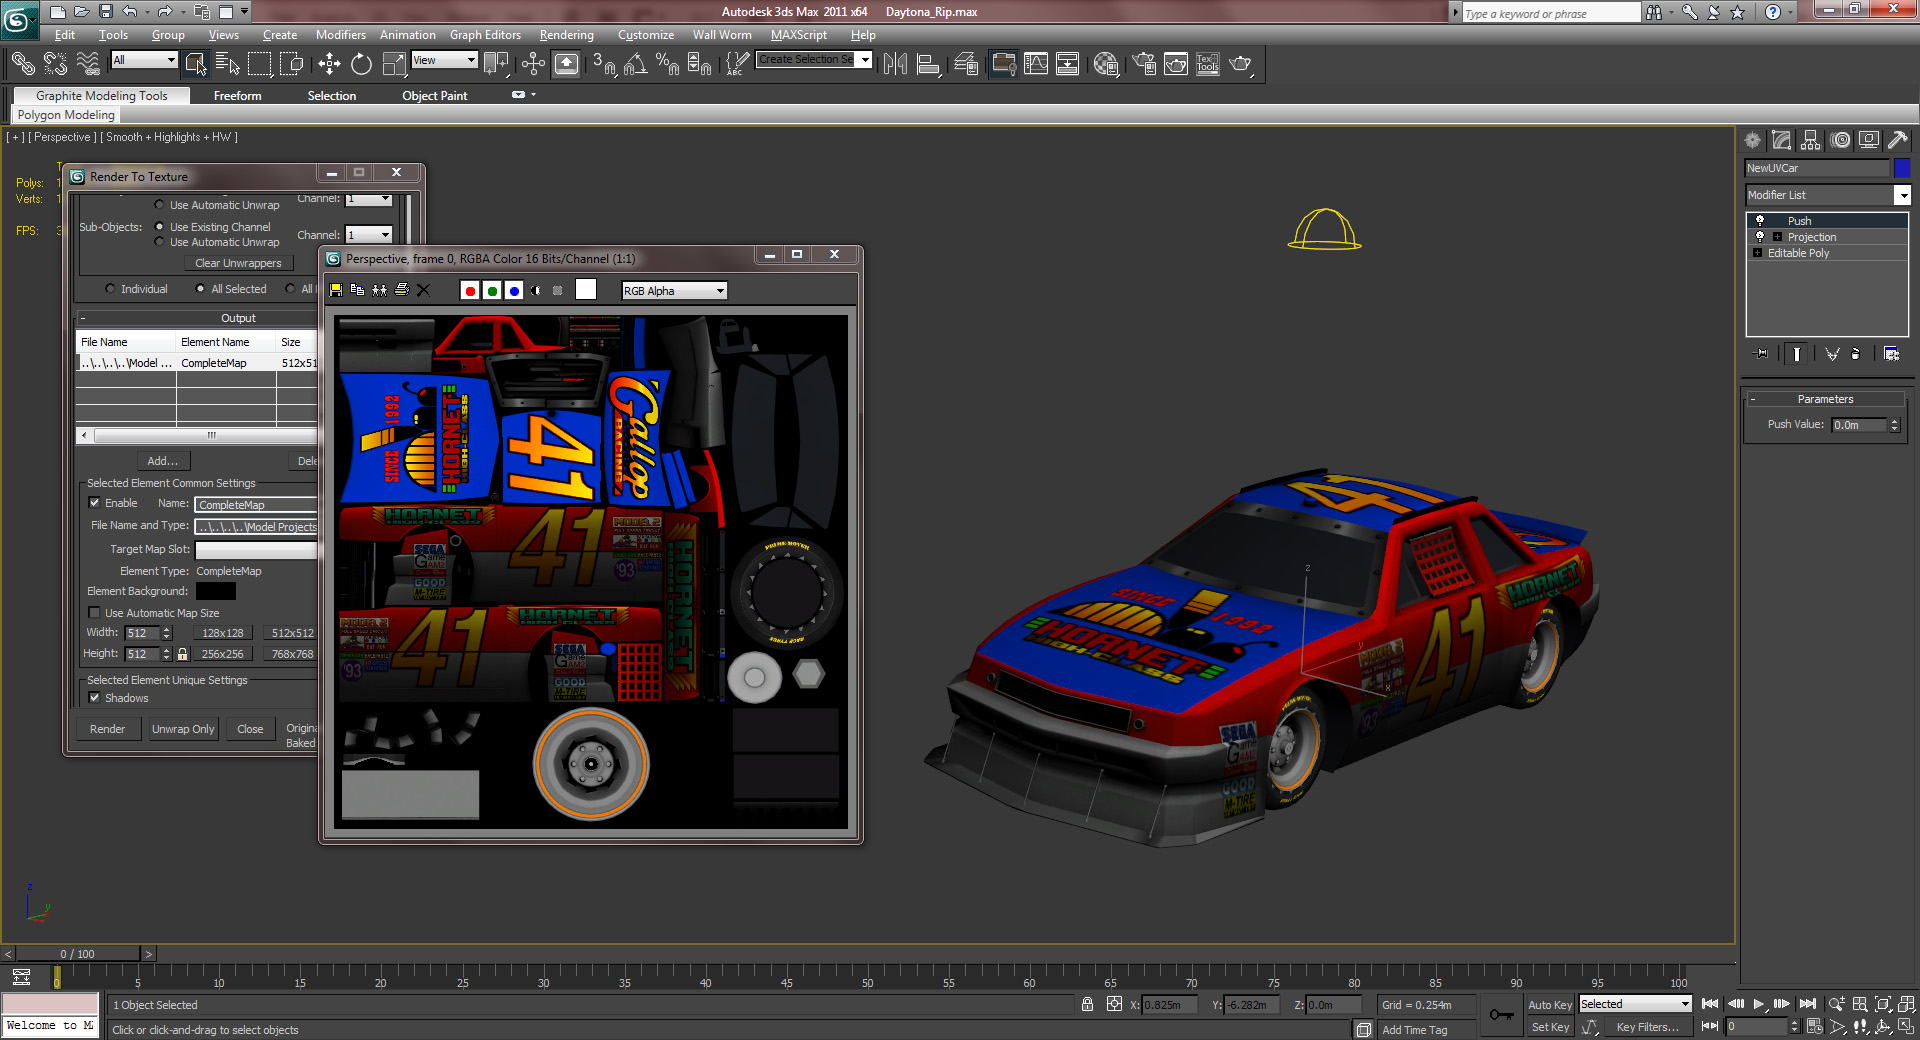Open the Material Editor
The width and height of the screenshot is (1920, 1040).
(x=1105, y=64)
